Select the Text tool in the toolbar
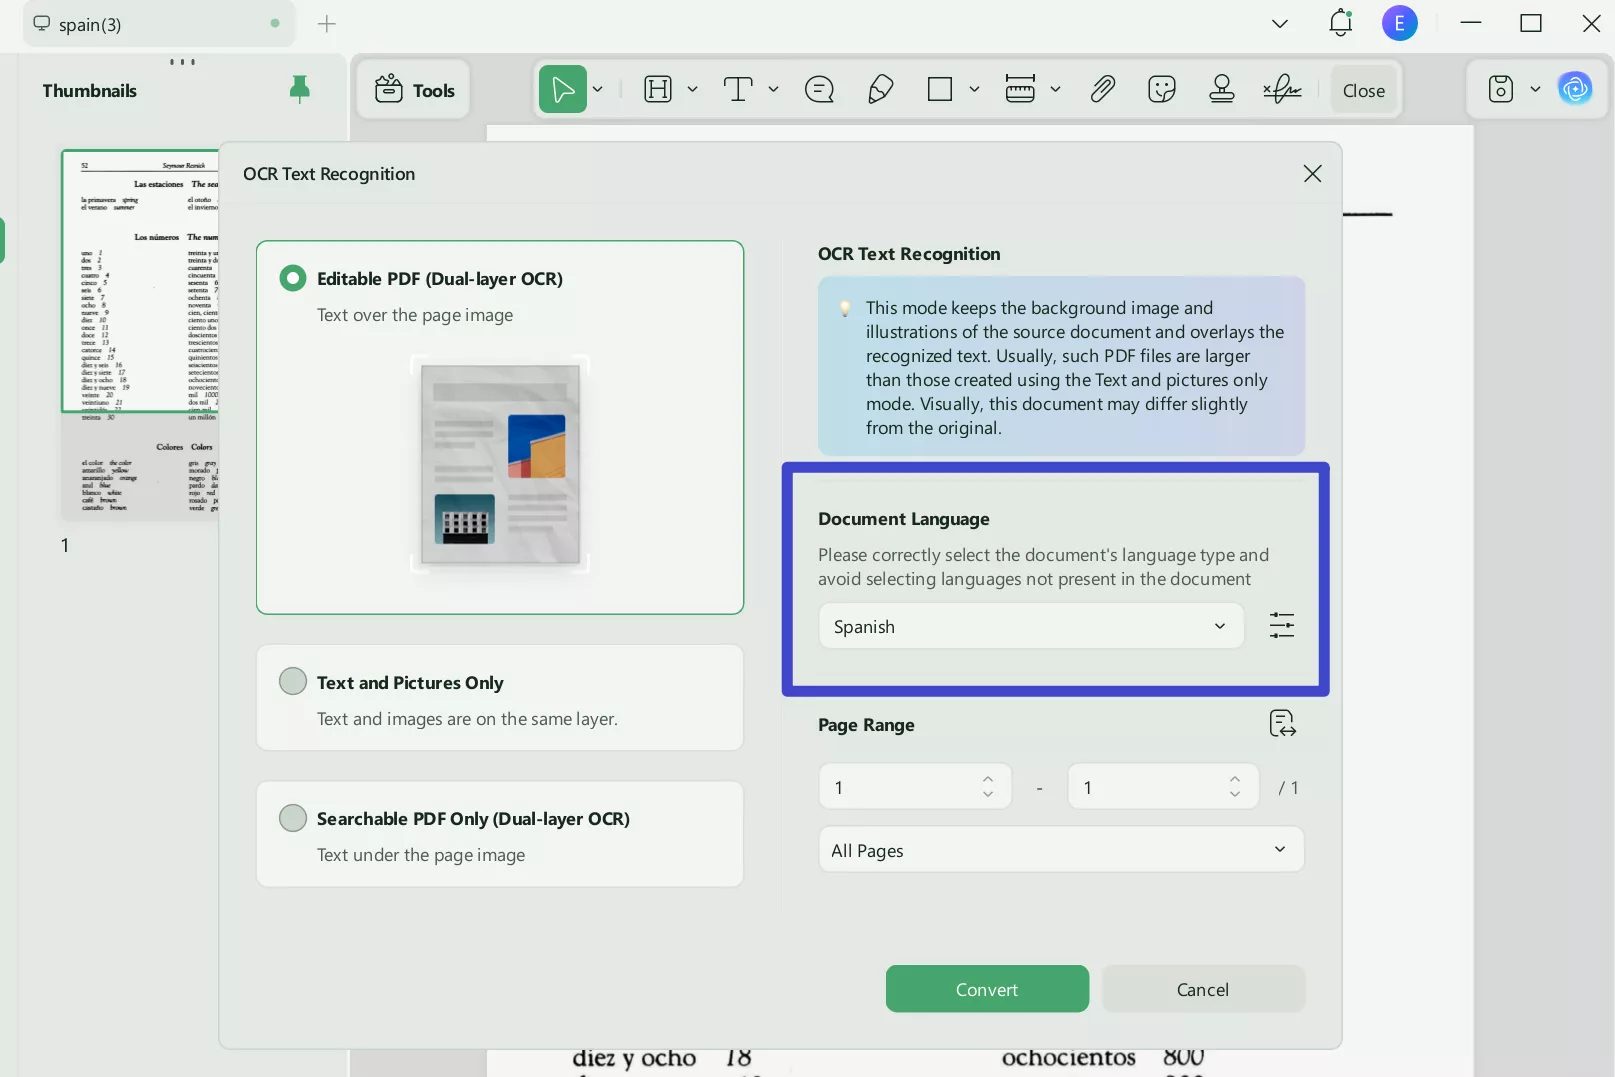Viewport: 1615px width, 1077px height. pos(738,89)
